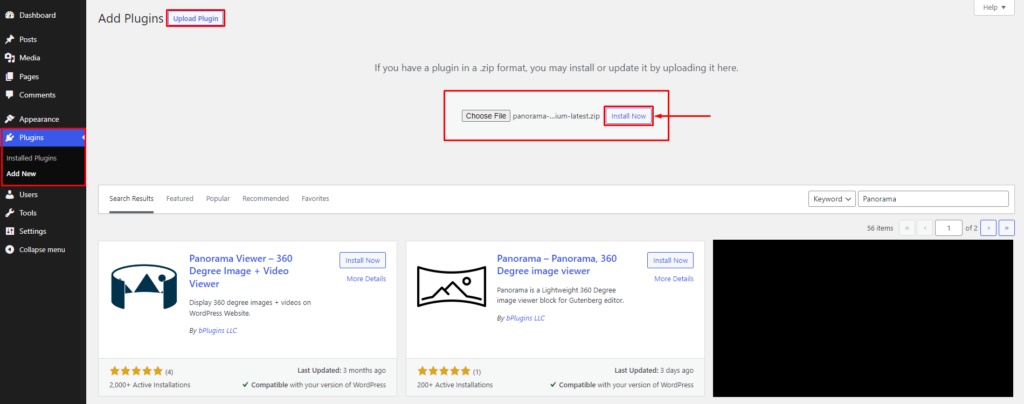The image size is (1024, 404).
Task: Click the Users icon in sidebar
Action: tap(9, 195)
